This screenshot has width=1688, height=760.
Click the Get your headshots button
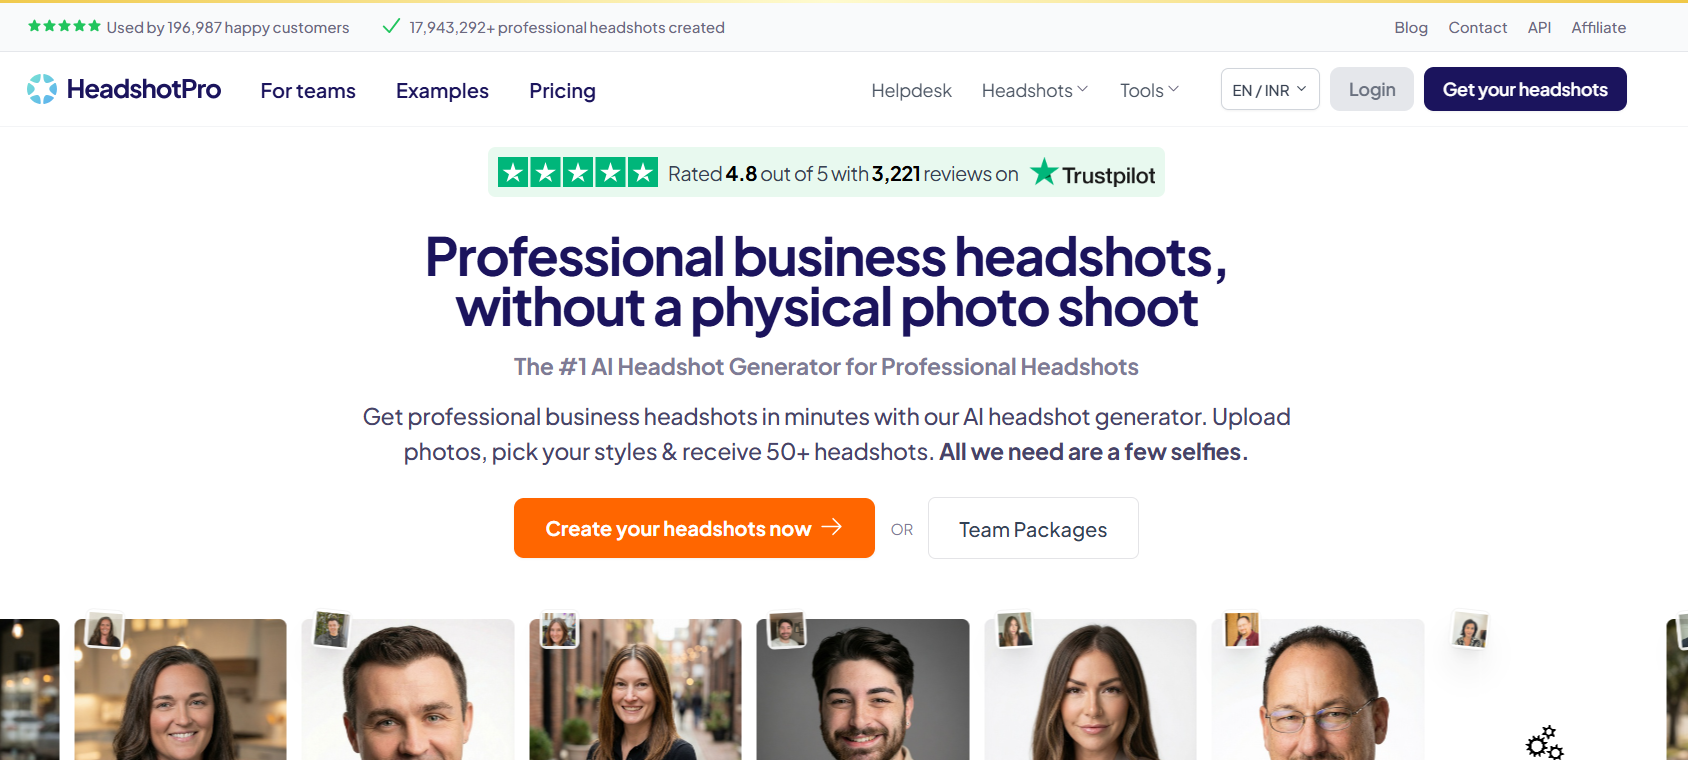(1524, 90)
